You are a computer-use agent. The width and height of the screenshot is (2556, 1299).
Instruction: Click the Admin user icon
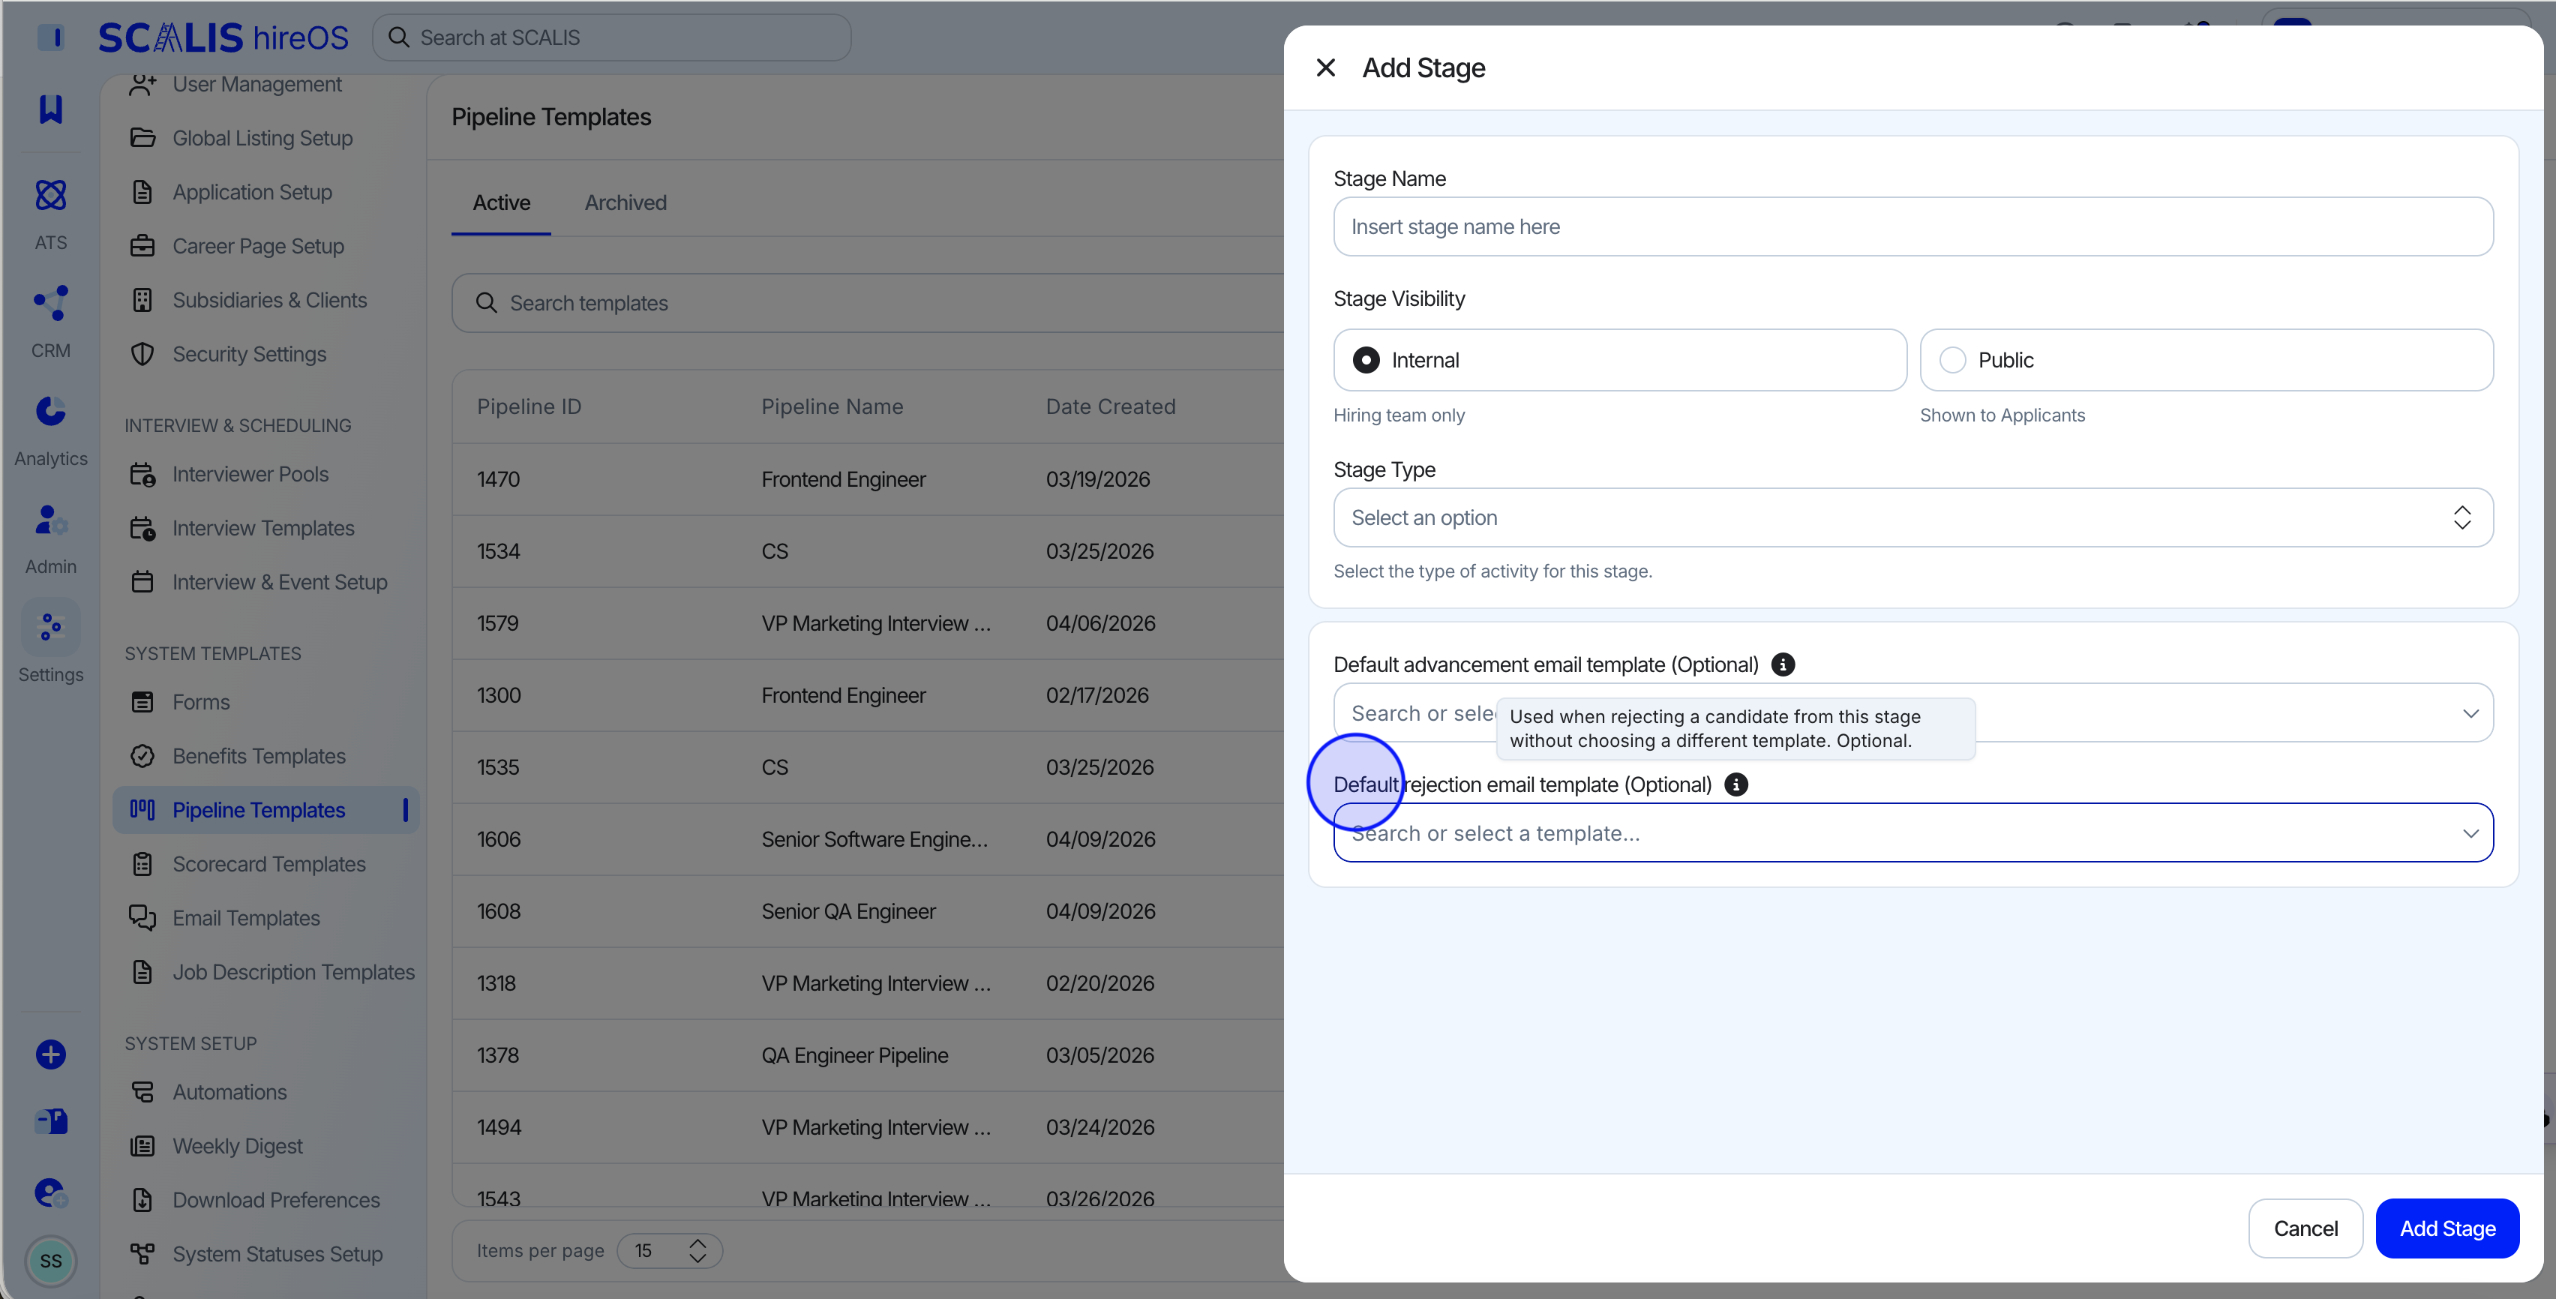[x=51, y=520]
